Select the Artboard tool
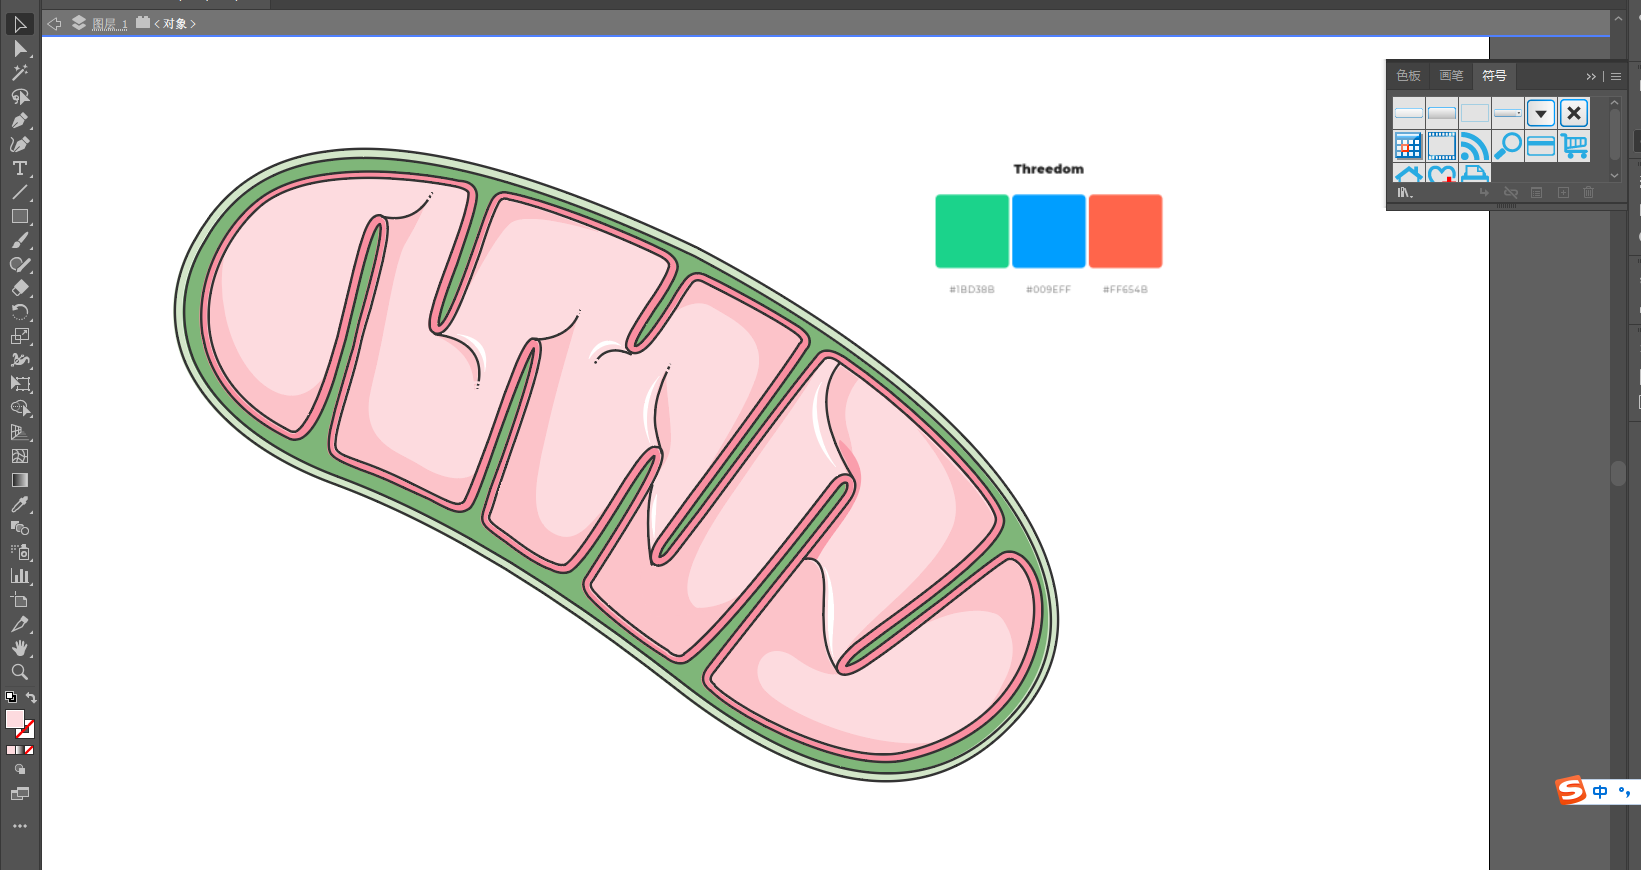Viewport: 1641px width, 870px height. [20, 600]
